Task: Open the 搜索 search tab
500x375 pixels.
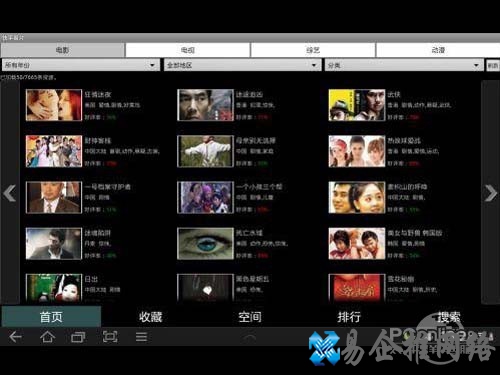Action: tap(448, 317)
